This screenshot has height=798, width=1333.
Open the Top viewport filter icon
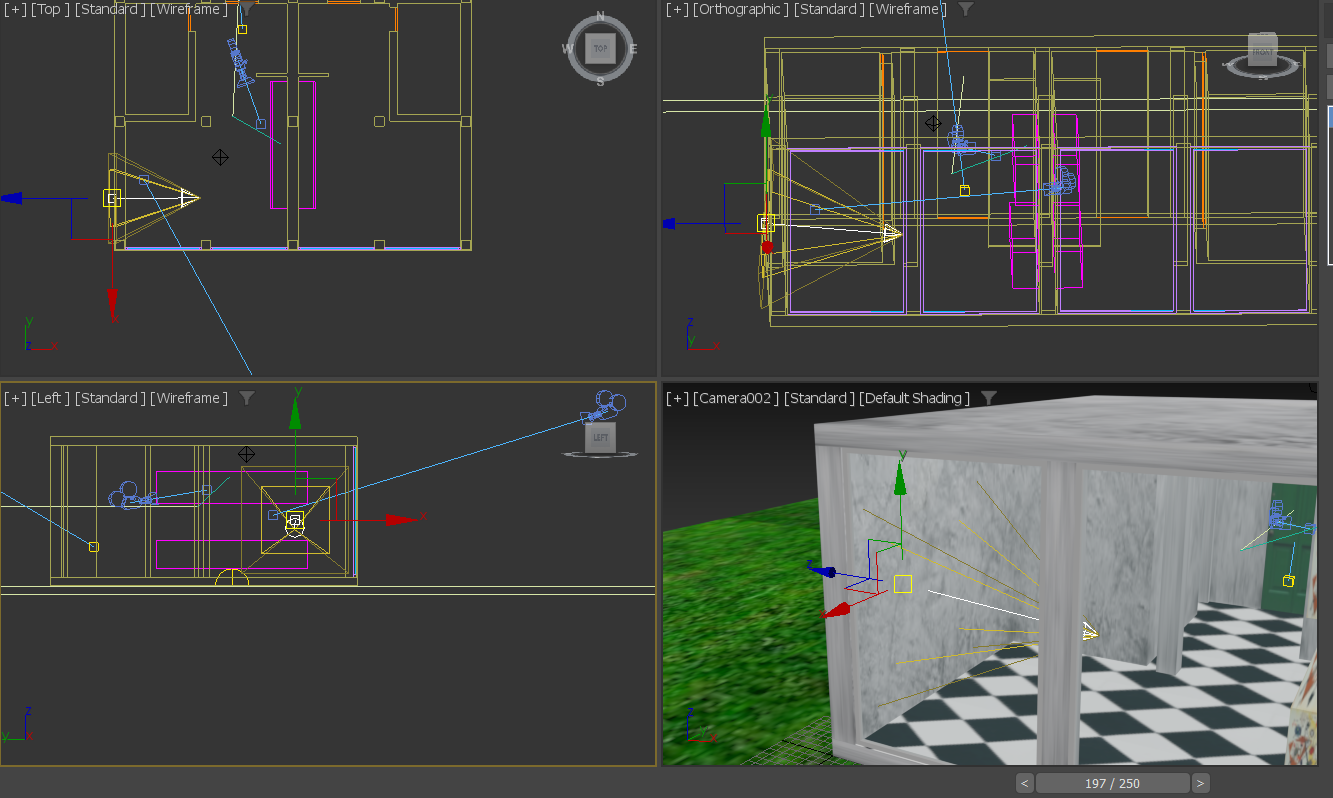tap(247, 9)
